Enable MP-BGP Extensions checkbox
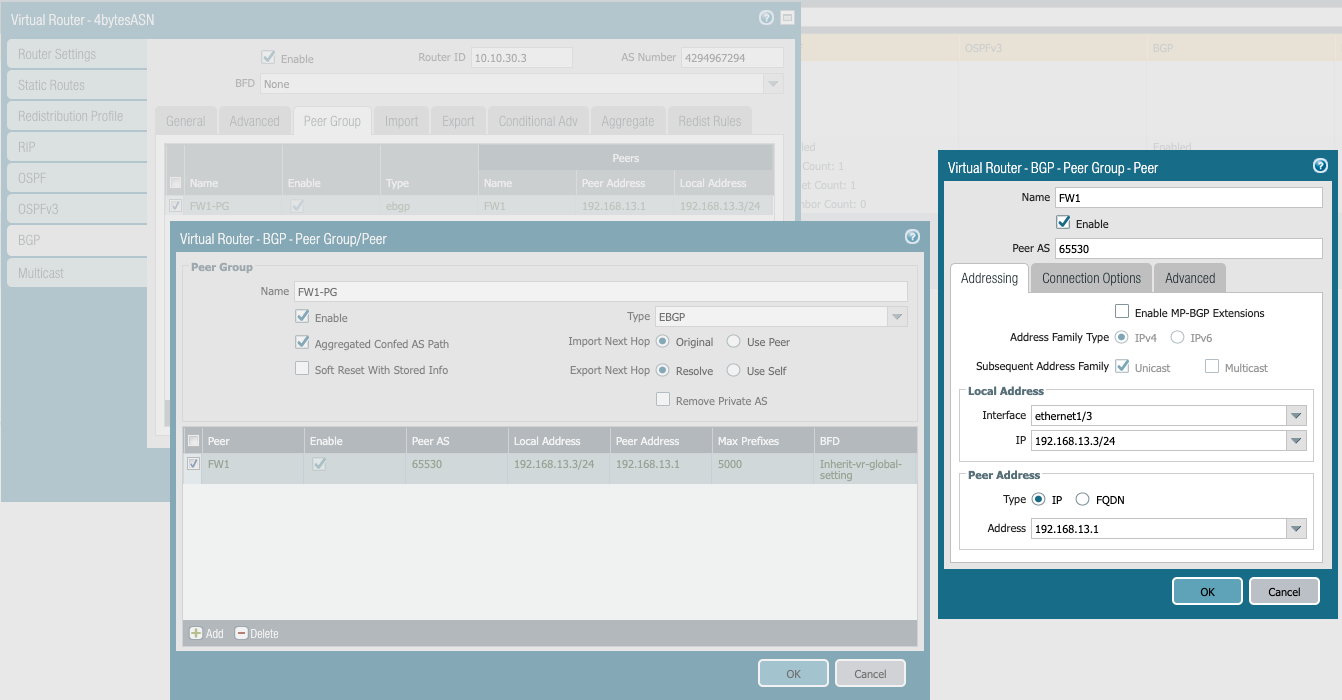The image size is (1342, 700). [1122, 312]
